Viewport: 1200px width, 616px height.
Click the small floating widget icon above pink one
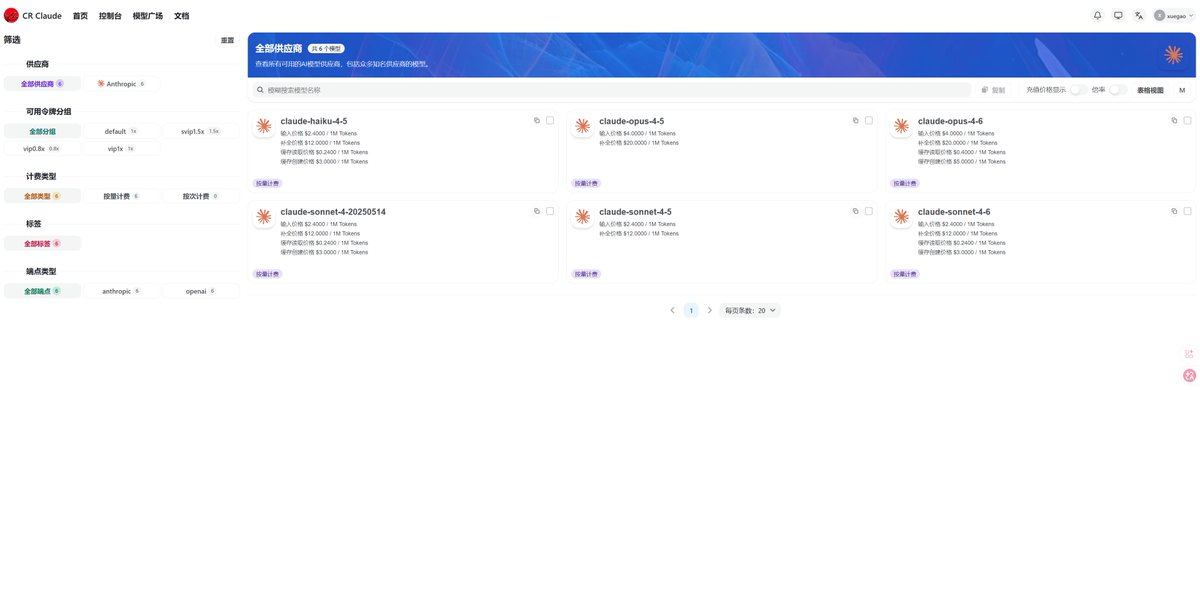1189,354
